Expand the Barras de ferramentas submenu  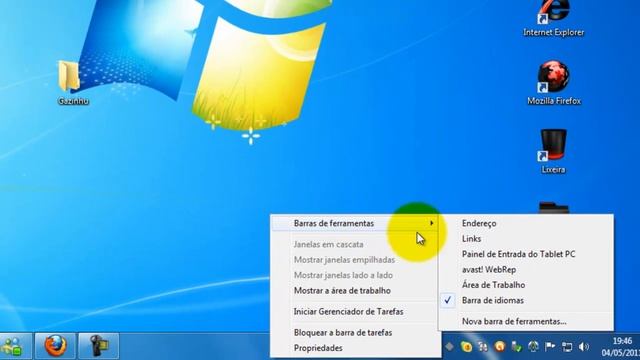[x=354, y=223]
